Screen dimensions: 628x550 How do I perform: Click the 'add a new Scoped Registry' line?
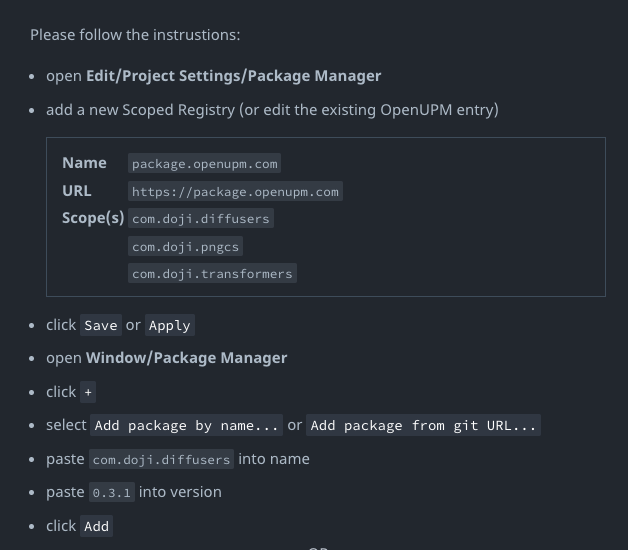point(272,110)
